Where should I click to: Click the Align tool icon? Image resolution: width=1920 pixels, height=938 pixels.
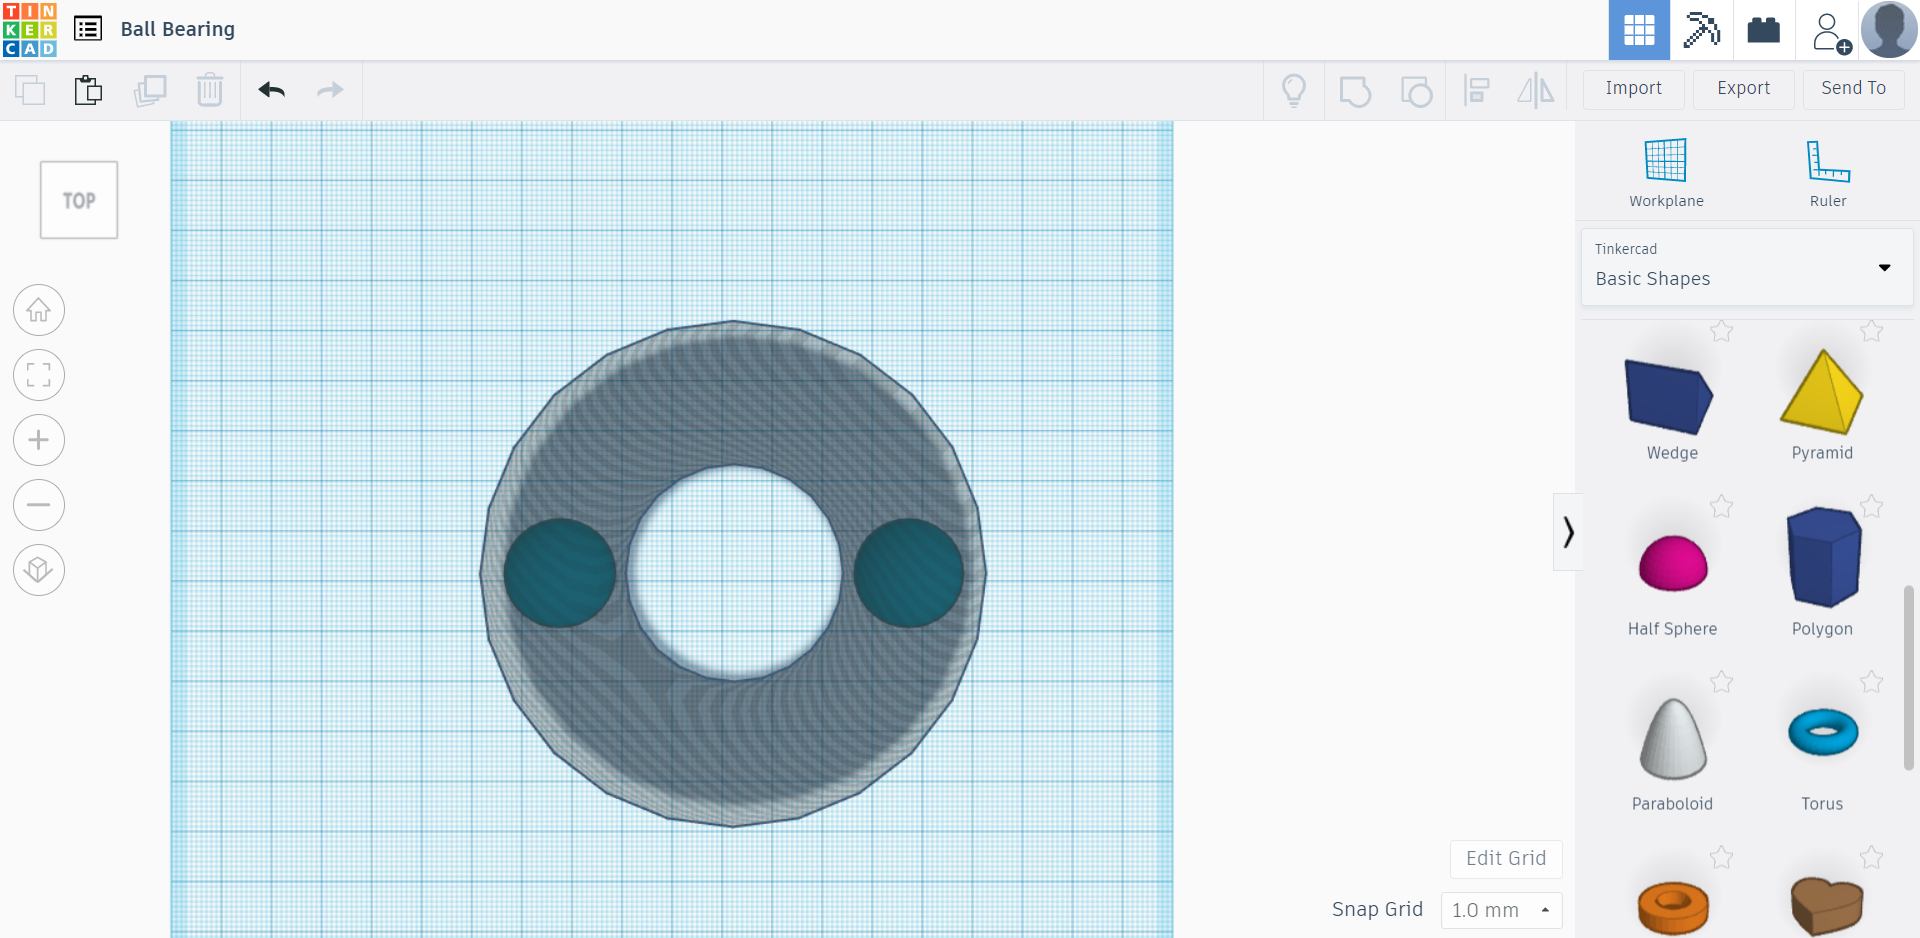tap(1476, 91)
